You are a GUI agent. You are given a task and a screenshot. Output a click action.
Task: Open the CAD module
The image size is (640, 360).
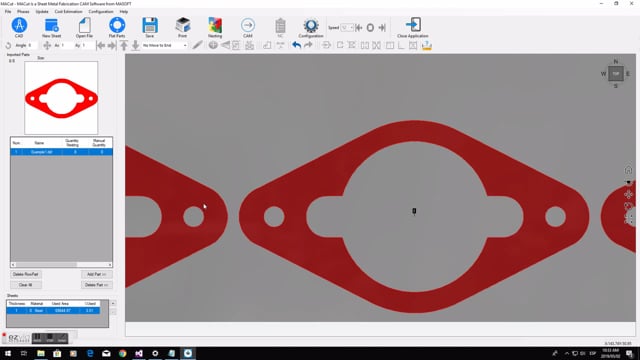coord(19,27)
